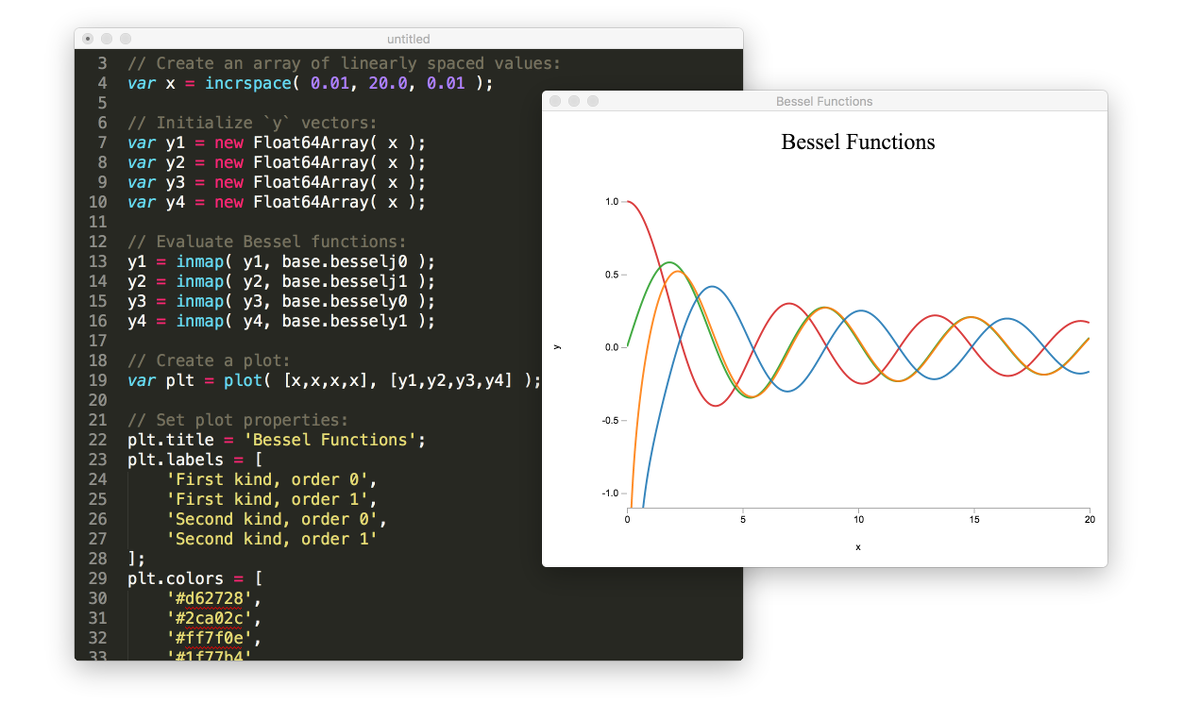This screenshot has height=703, width=1200.
Task: Select the color value '#2ca02c' on line 31
Action: click(x=208, y=618)
